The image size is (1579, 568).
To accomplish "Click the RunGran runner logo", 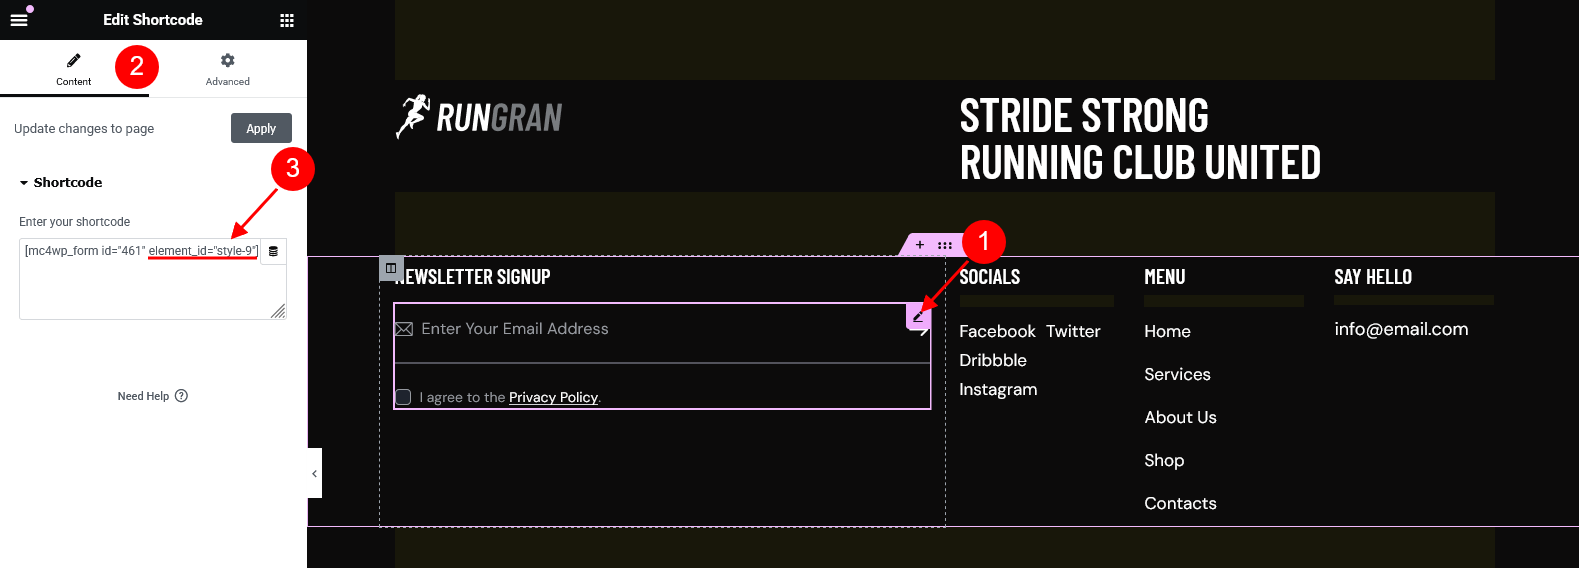I will click(x=479, y=117).
